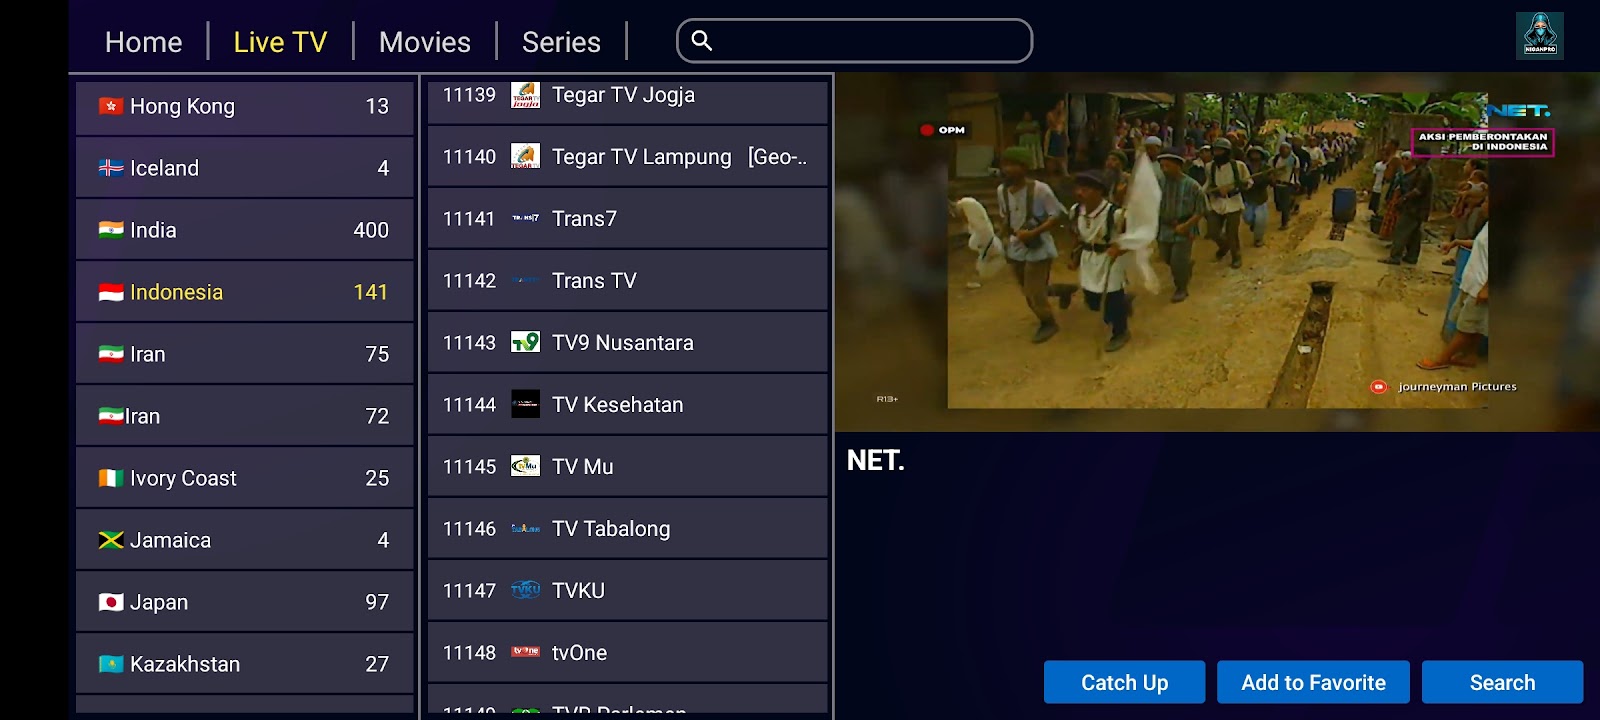Click the Japan flag icon
The image size is (1600, 720).
(111, 602)
